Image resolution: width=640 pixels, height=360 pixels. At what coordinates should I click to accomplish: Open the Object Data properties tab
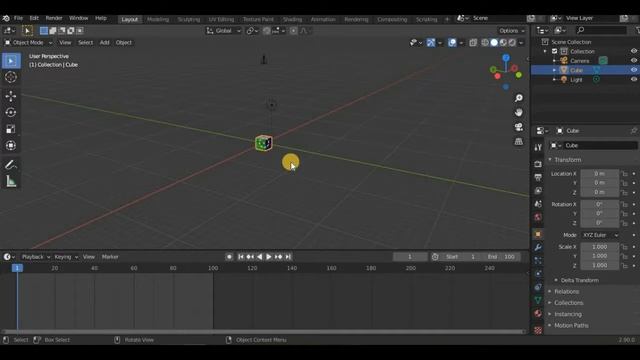(x=538, y=300)
